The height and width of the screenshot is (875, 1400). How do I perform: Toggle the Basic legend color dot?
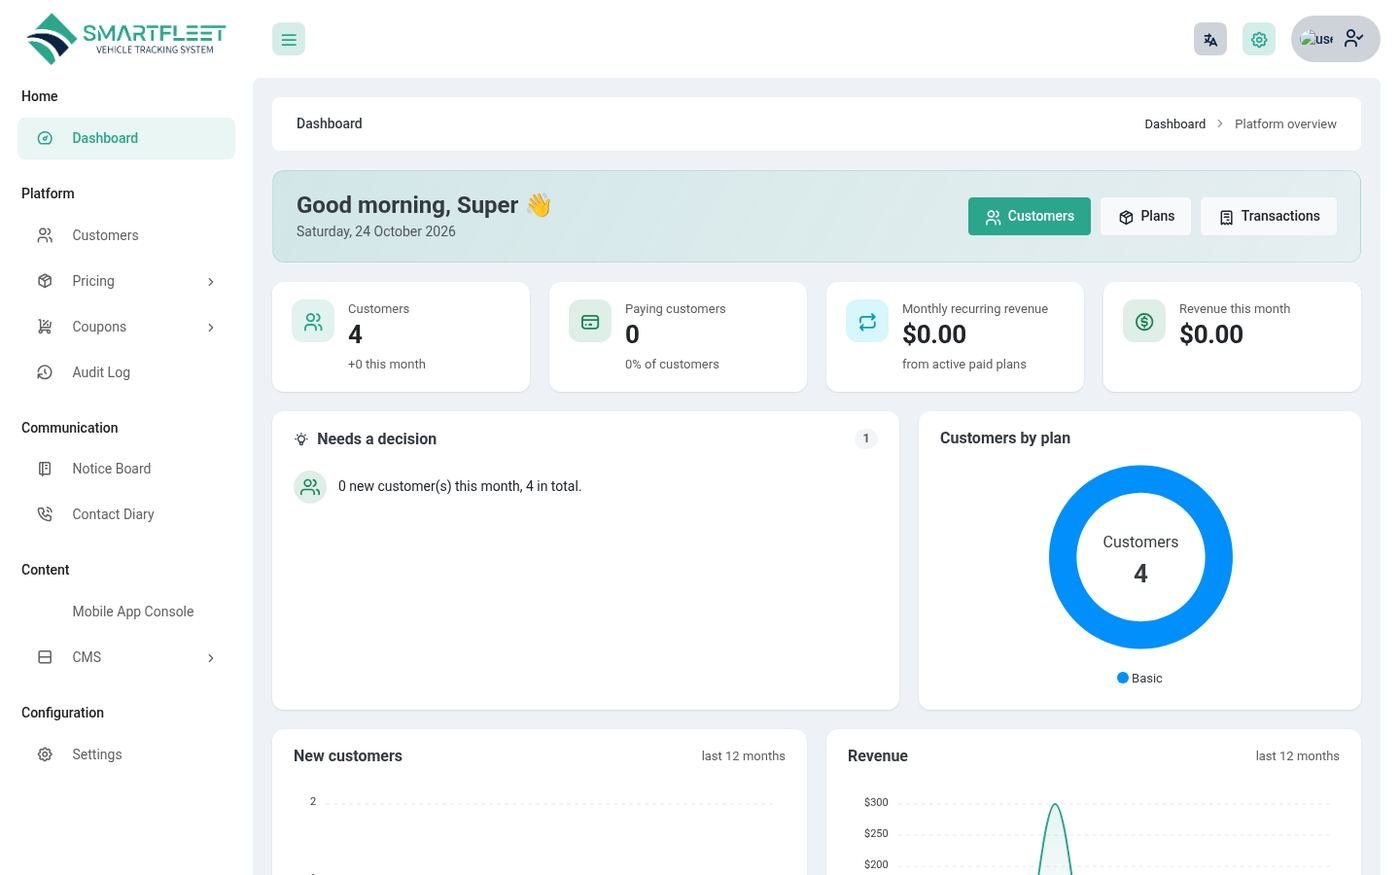point(1123,678)
